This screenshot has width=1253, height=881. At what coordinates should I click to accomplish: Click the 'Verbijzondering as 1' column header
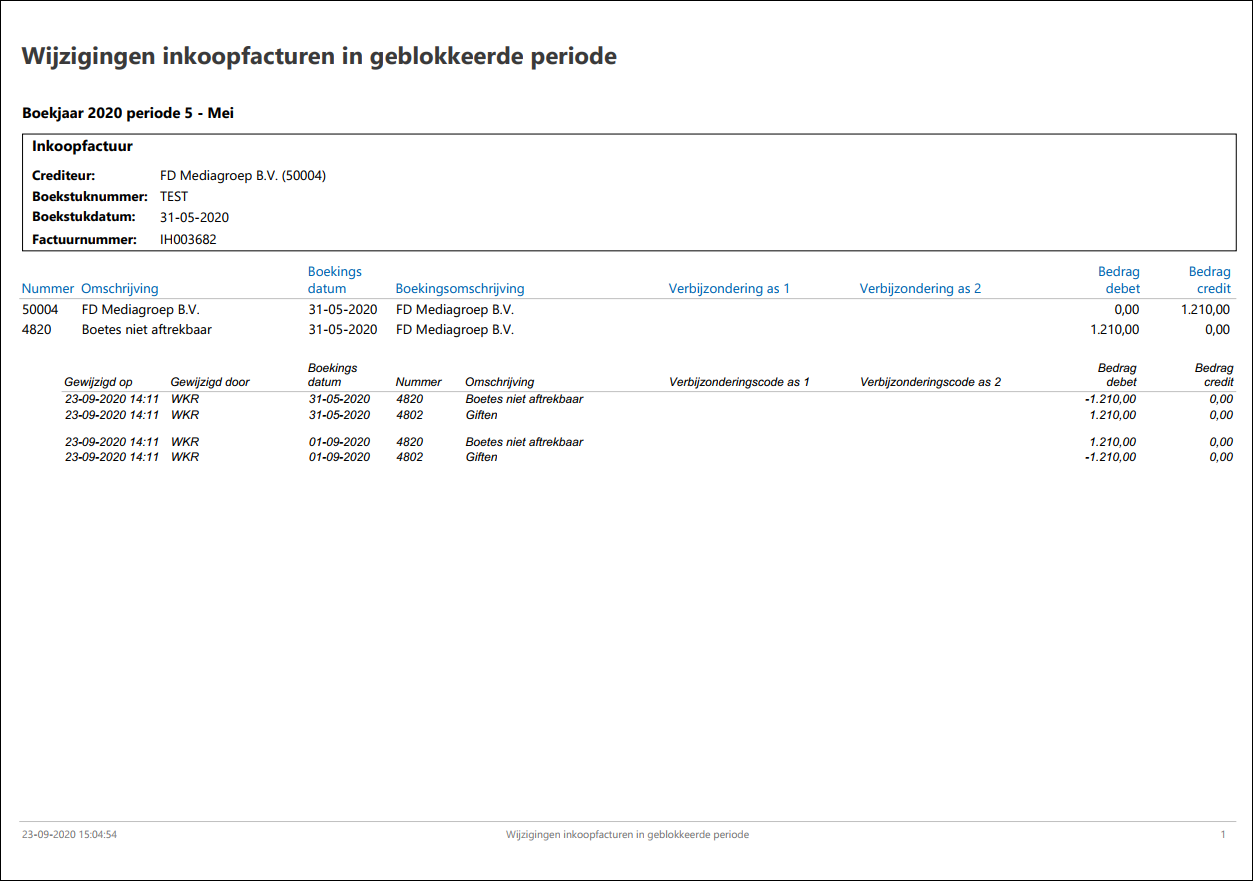pos(729,289)
